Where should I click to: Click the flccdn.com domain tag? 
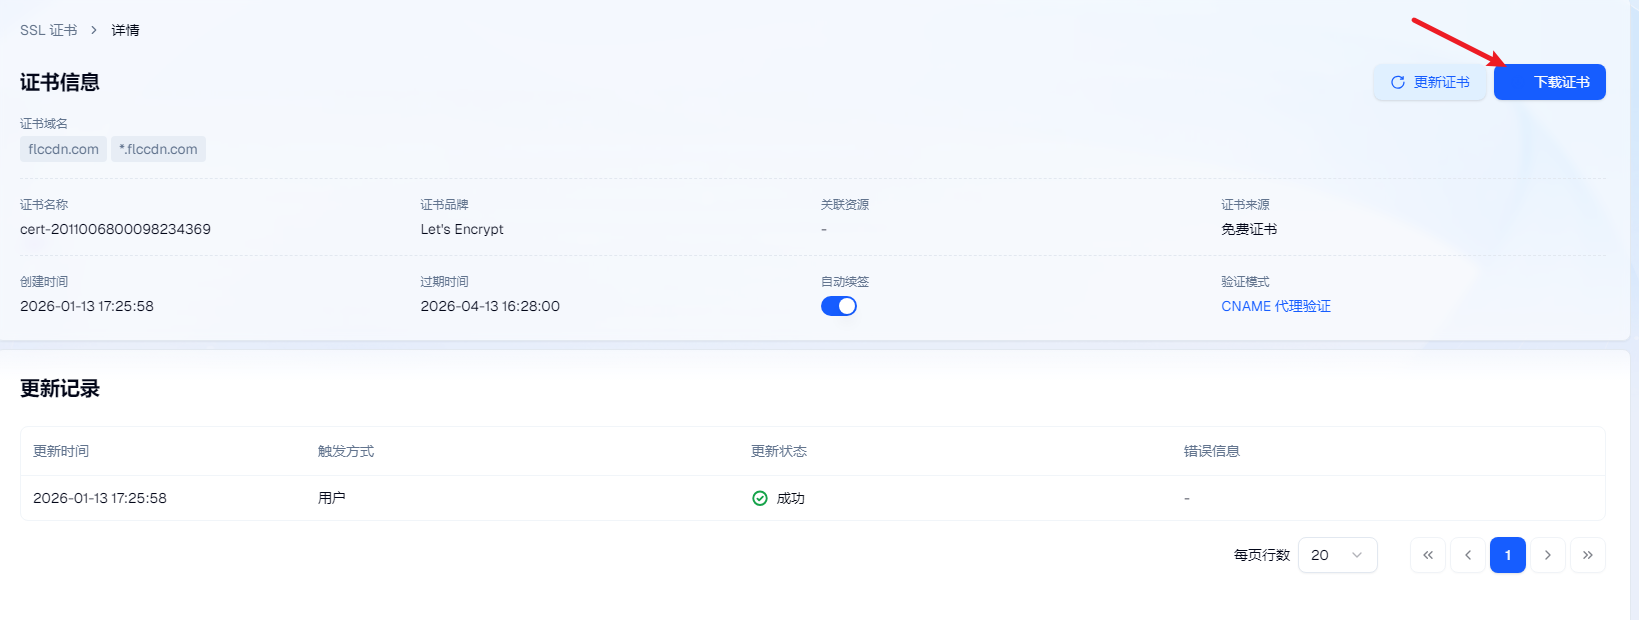pos(63,149)
